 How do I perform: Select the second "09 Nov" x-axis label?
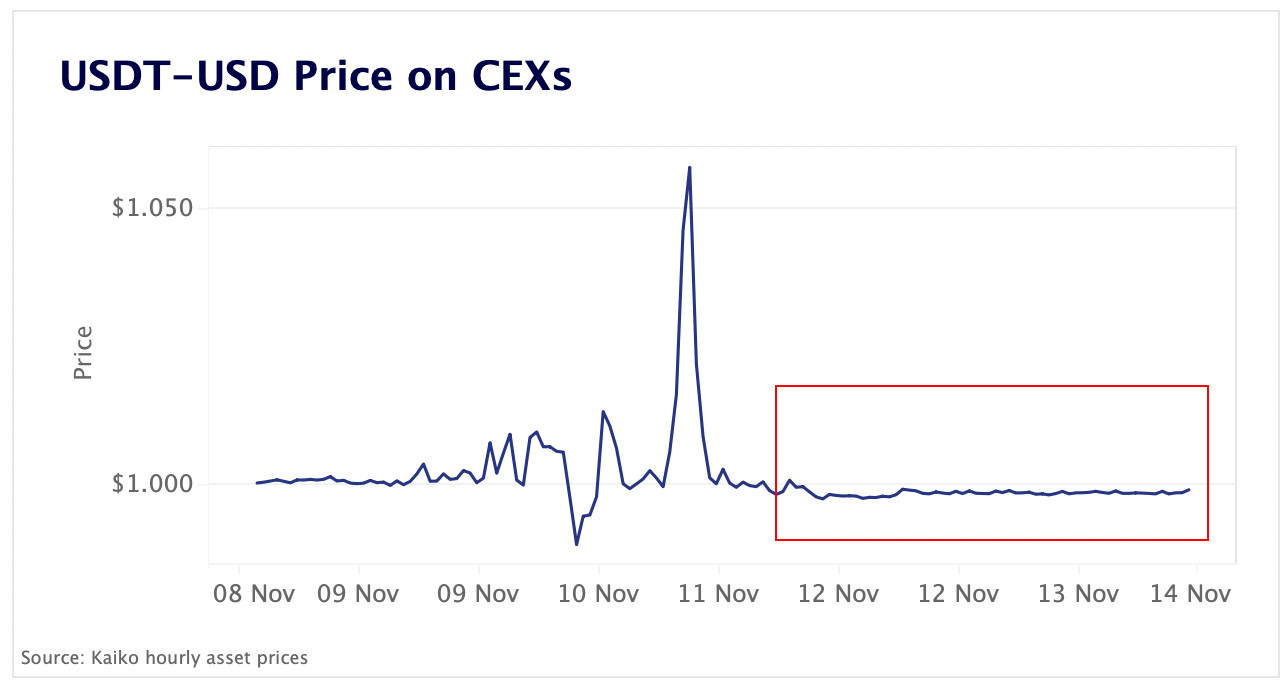pos(478,594)
